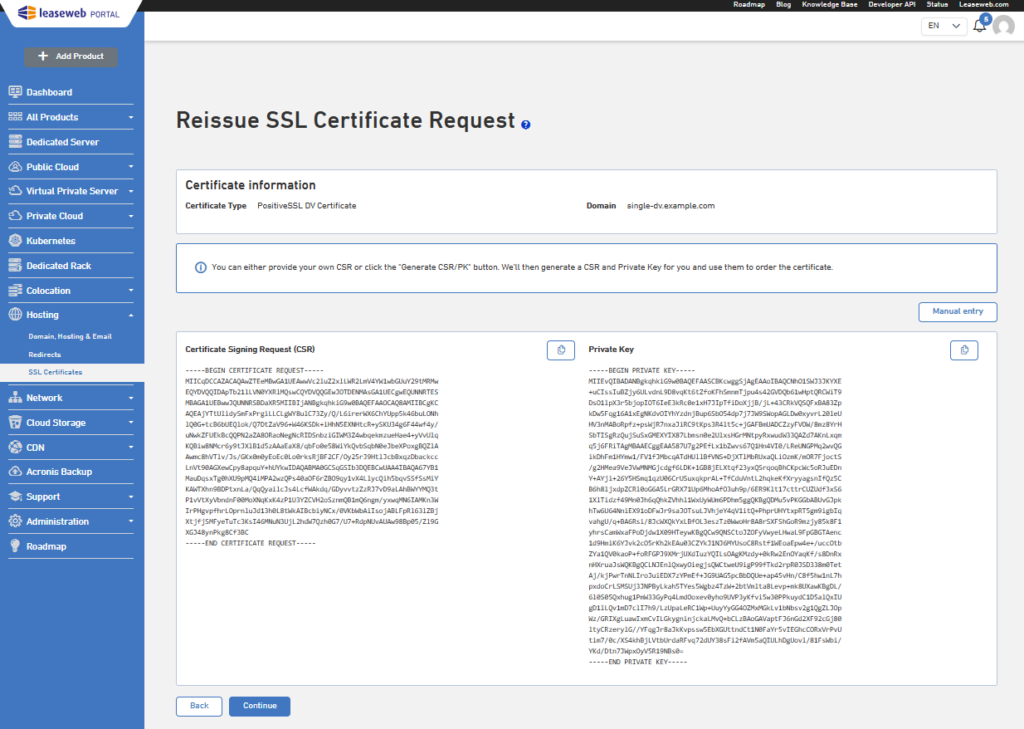Expand the Network menu

(x=71, y=398)
